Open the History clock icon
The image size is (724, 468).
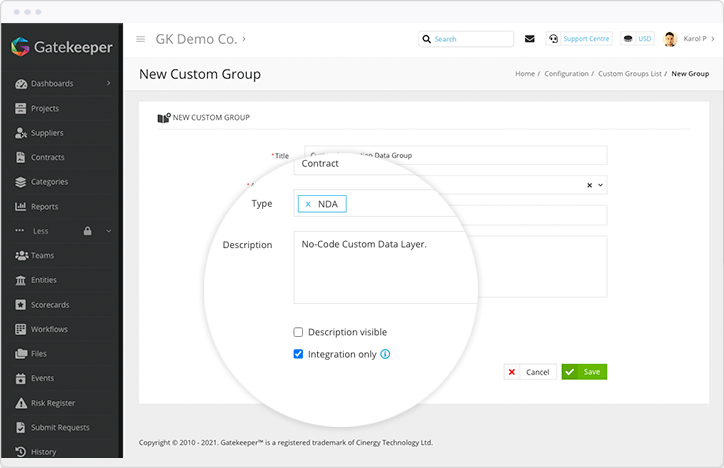[x=20, y=451]
